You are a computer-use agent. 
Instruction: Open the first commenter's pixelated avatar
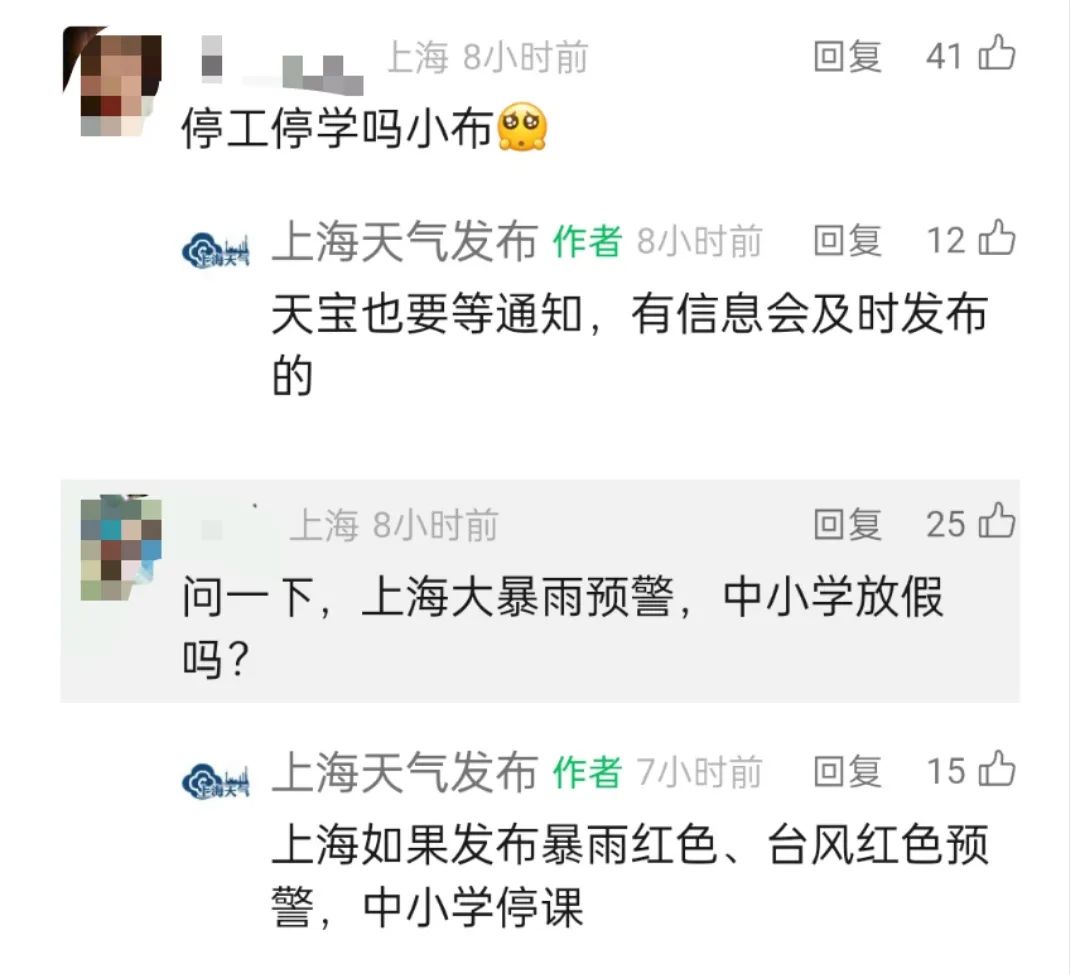(x=113, y=82)
